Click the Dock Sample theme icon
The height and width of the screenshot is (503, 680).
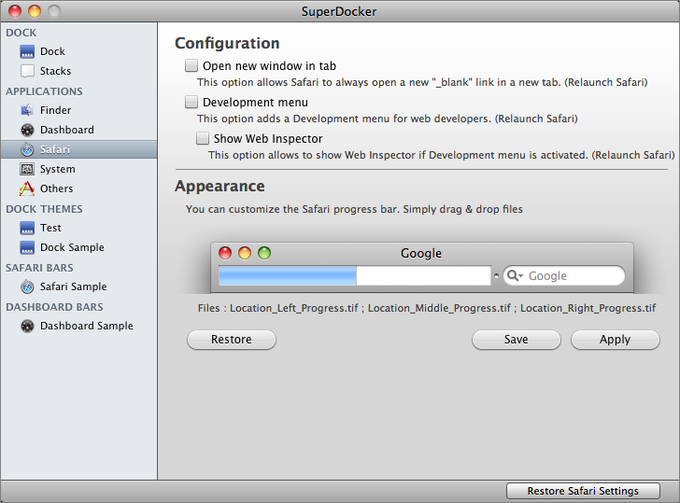(27, 247)
